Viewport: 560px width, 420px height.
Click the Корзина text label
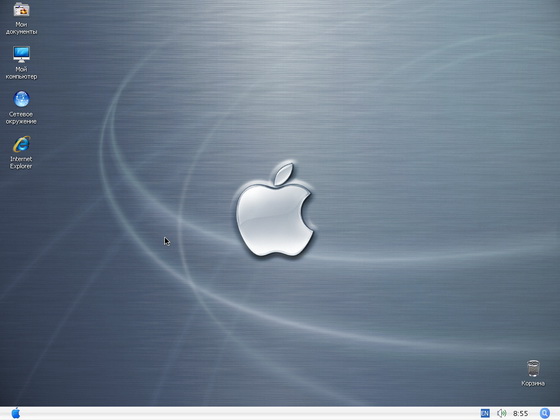tap(533, 384)
